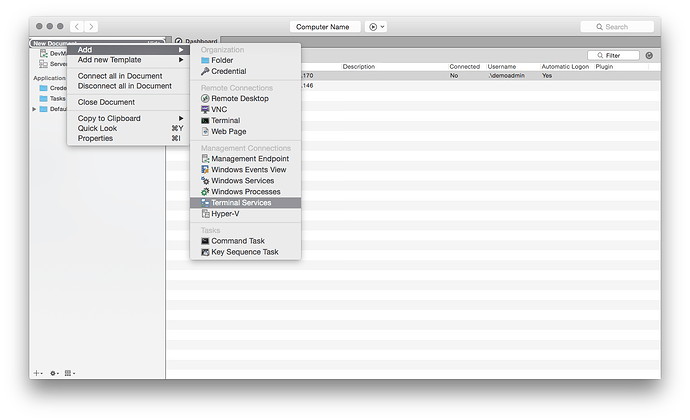The height and width of the screenshot is (420, 690).
Task: Add a Credential object
Action: click(x=228, y=71)
